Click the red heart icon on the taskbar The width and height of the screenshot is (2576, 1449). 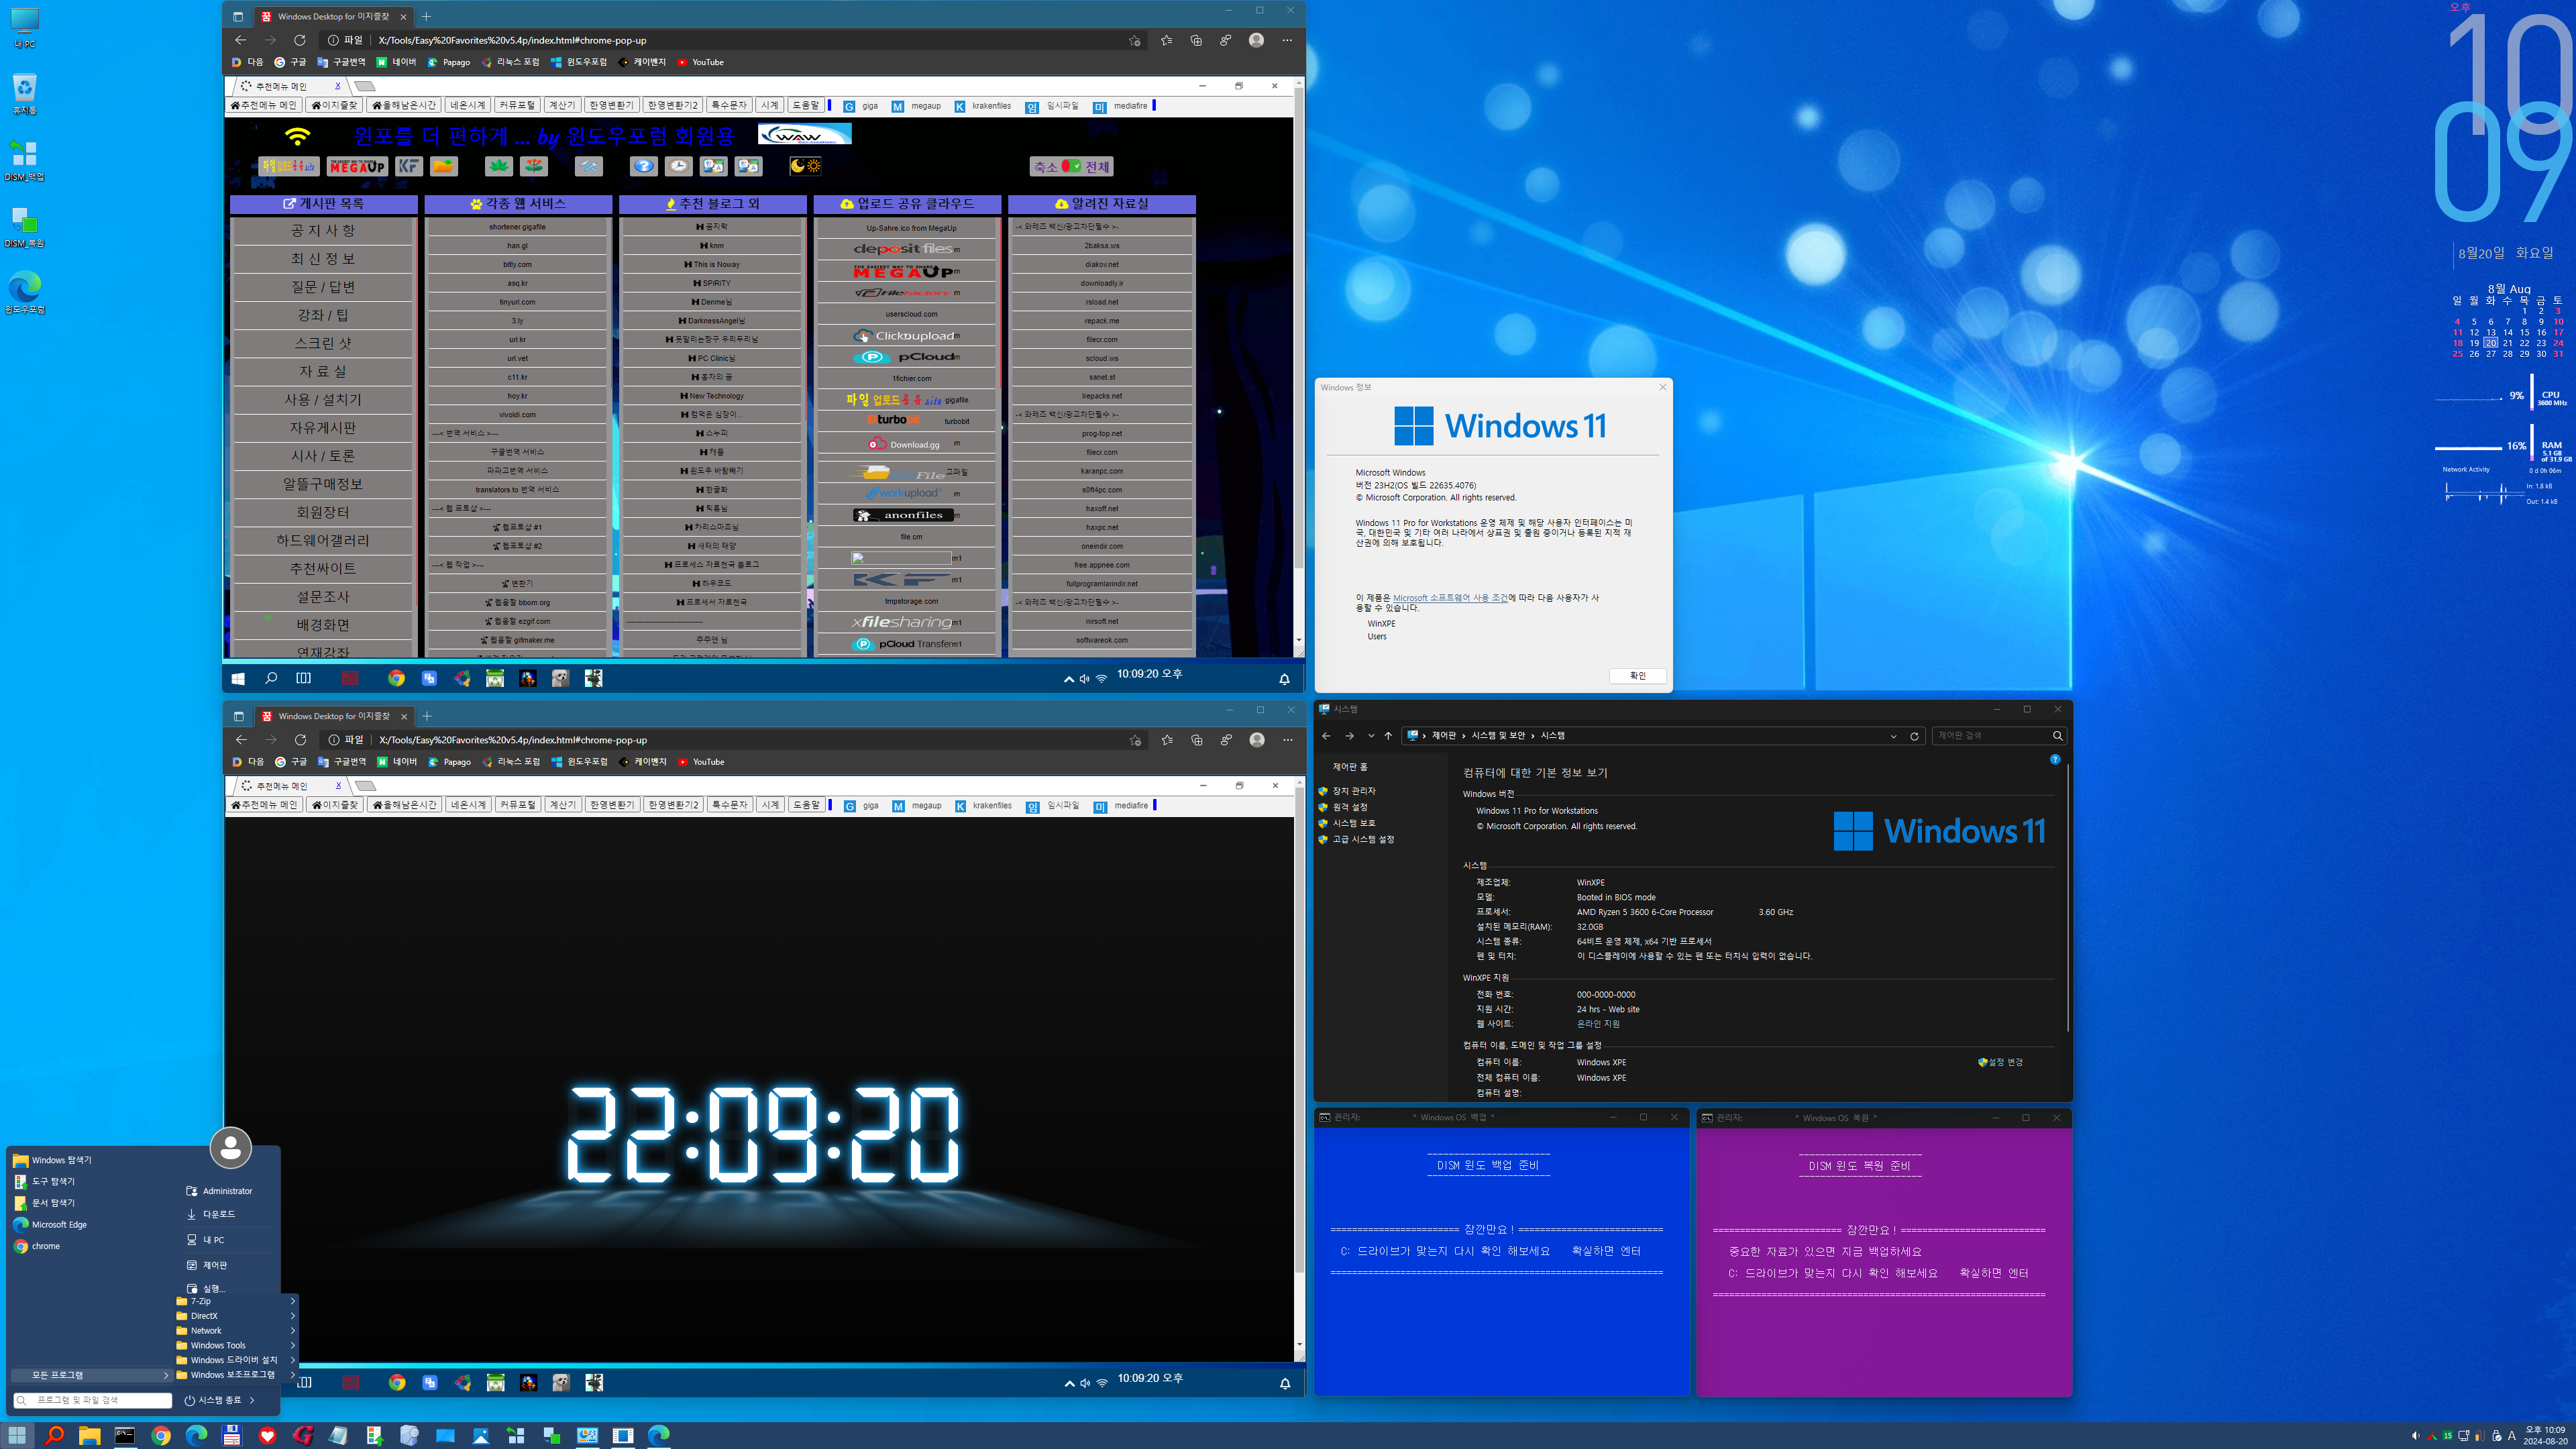[x=267, y=1436]
